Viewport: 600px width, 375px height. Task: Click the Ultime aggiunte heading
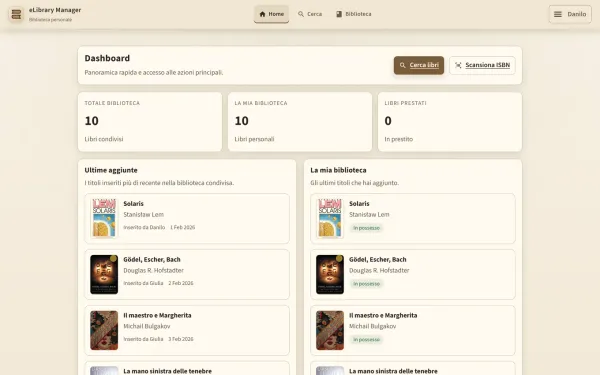click(111, 170)
